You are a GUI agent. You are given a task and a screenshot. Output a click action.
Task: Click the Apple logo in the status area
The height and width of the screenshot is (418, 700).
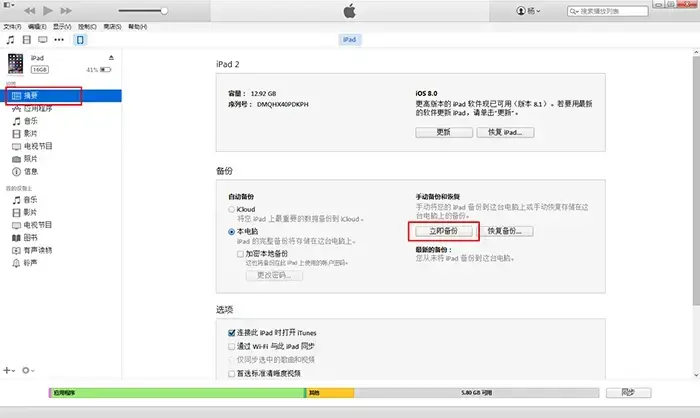pyautogui.click(x=350, y=11)
